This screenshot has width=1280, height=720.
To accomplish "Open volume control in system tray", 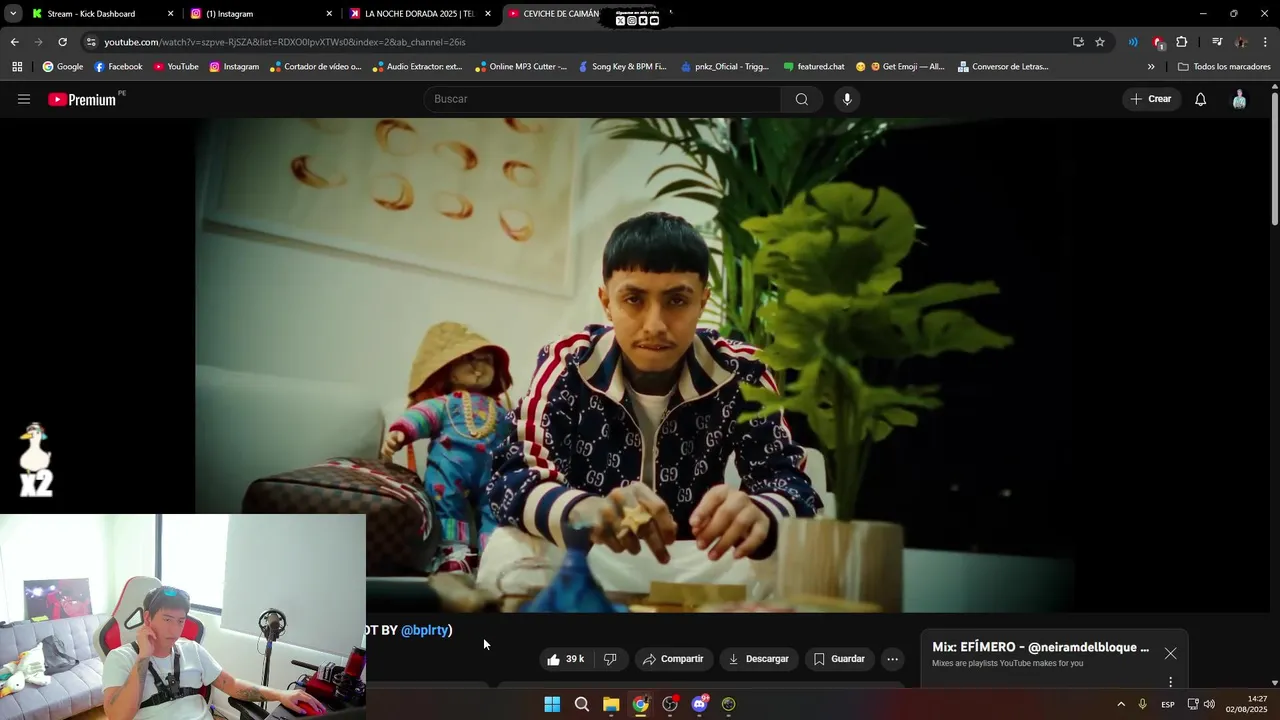I will click(x=1209, y=704).
